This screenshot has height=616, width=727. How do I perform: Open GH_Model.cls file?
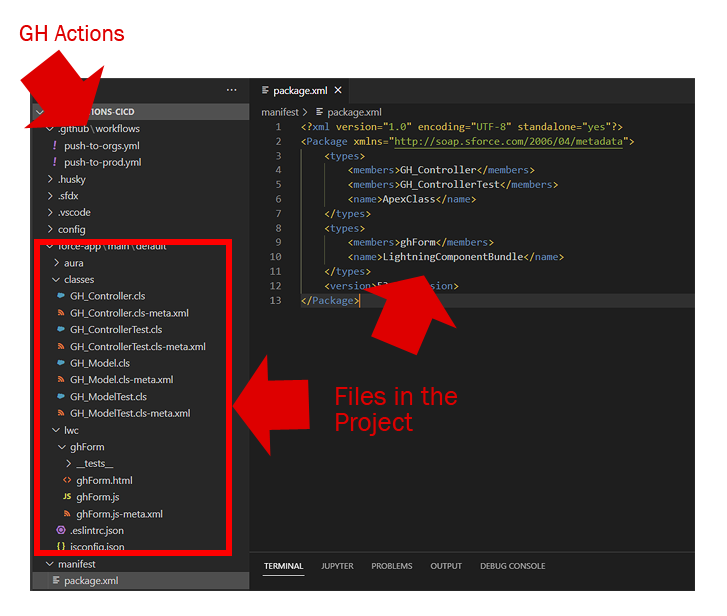coord(100,363)
